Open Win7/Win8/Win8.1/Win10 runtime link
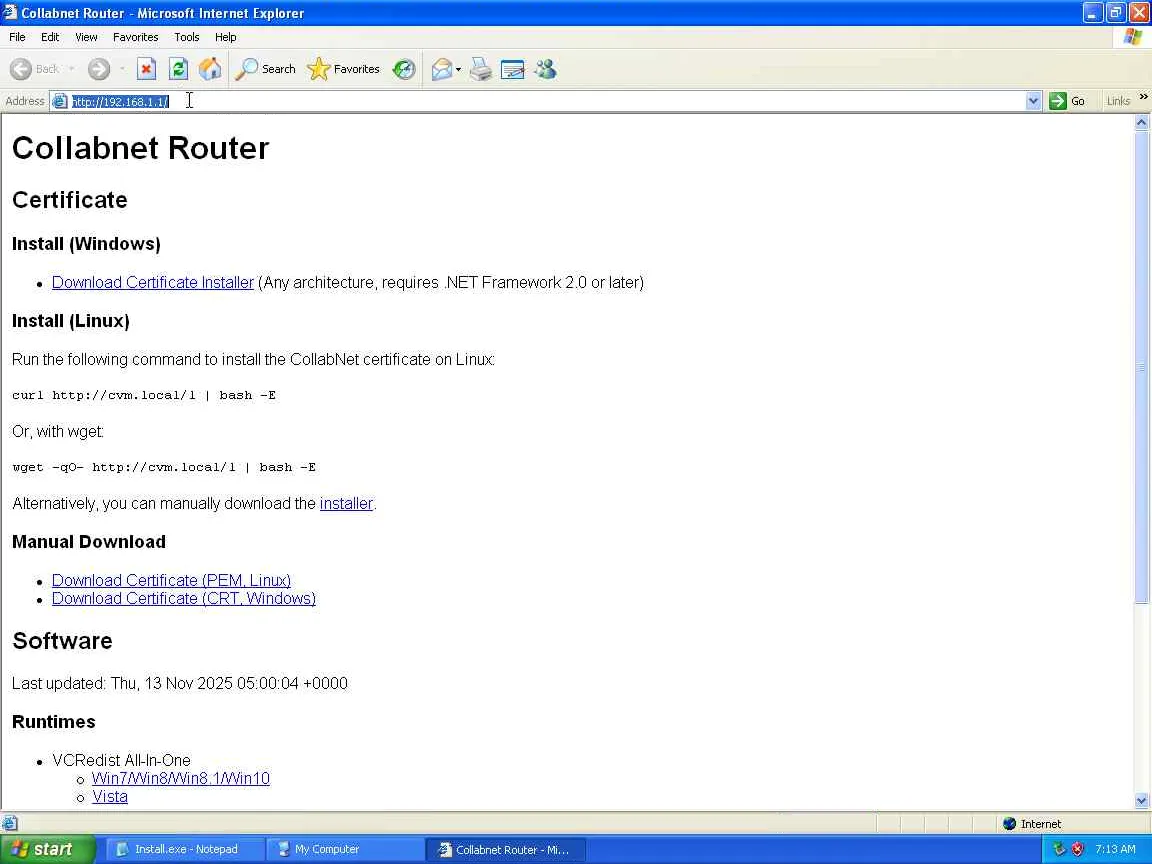 point(181,778)
